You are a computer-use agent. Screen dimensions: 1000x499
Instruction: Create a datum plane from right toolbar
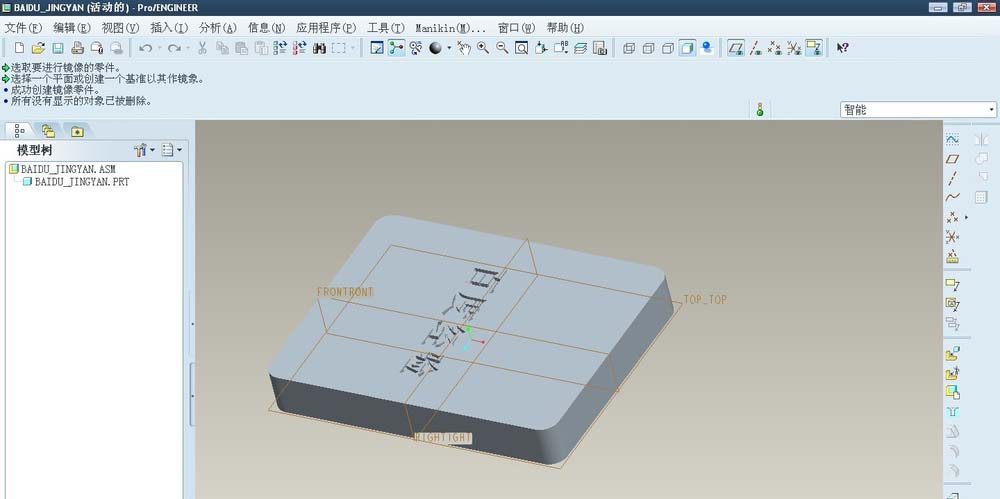[952, 158]
